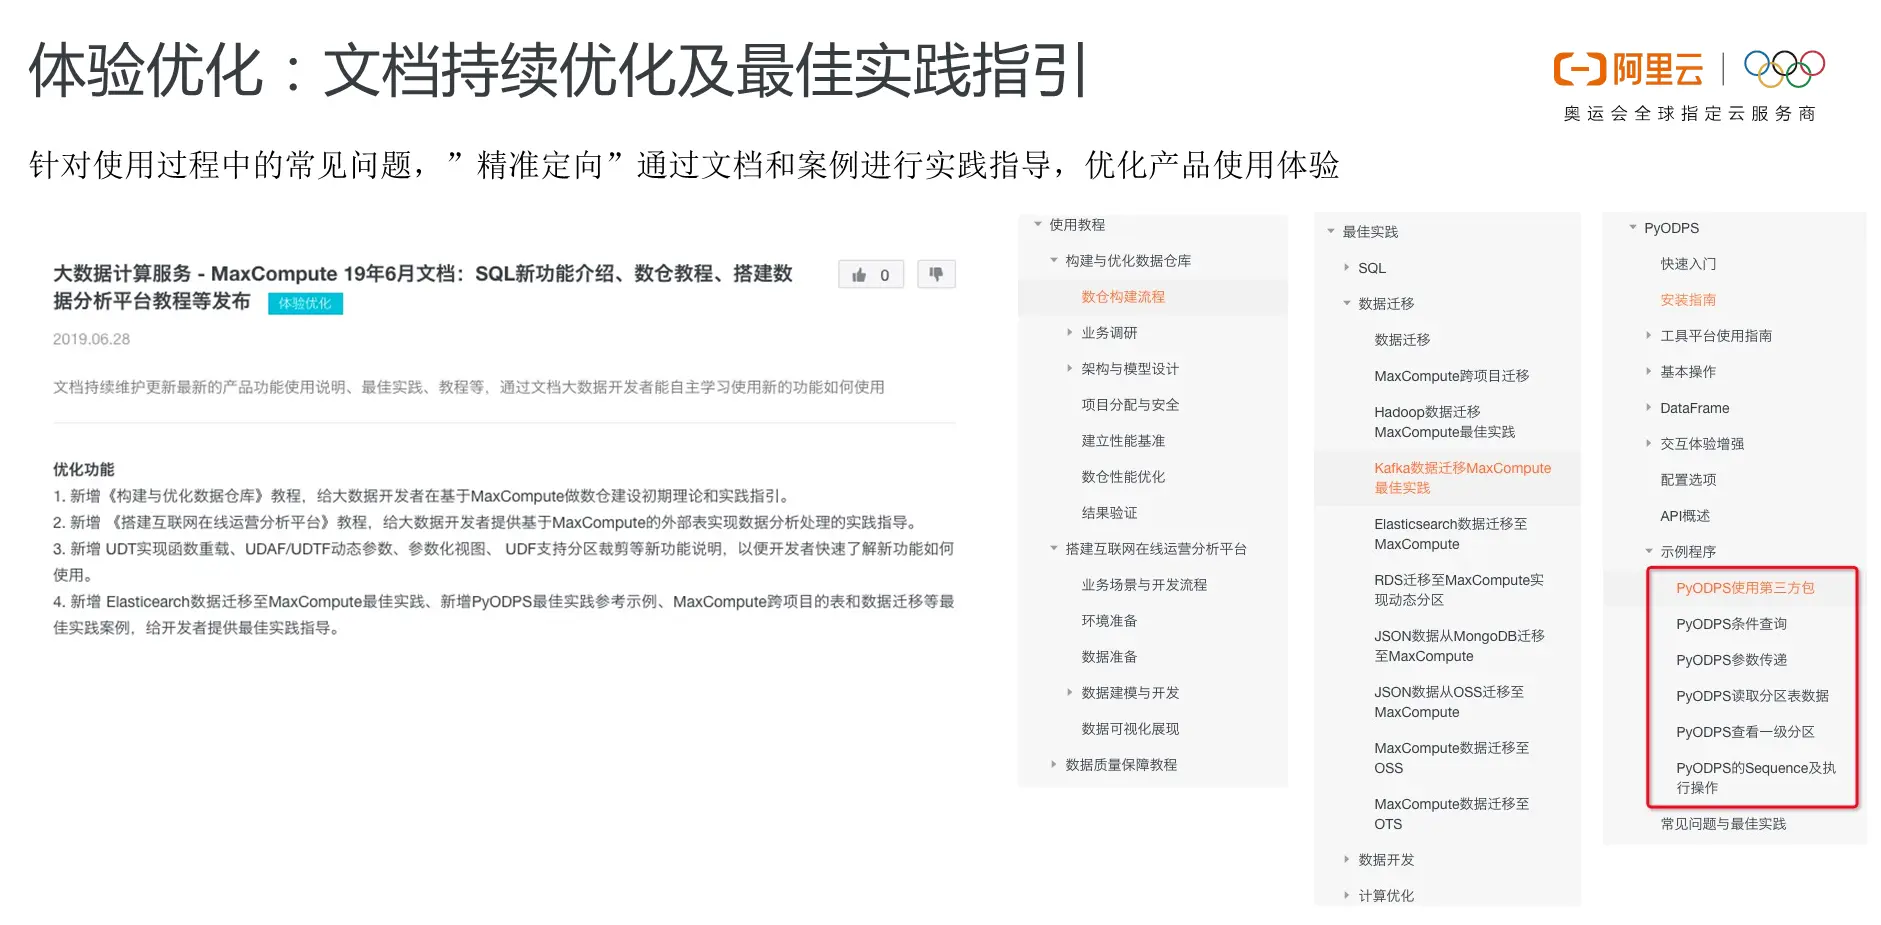Open the 数仓性能优化 page
This screenshot has height=925, width=1881.
[1123, 477]
